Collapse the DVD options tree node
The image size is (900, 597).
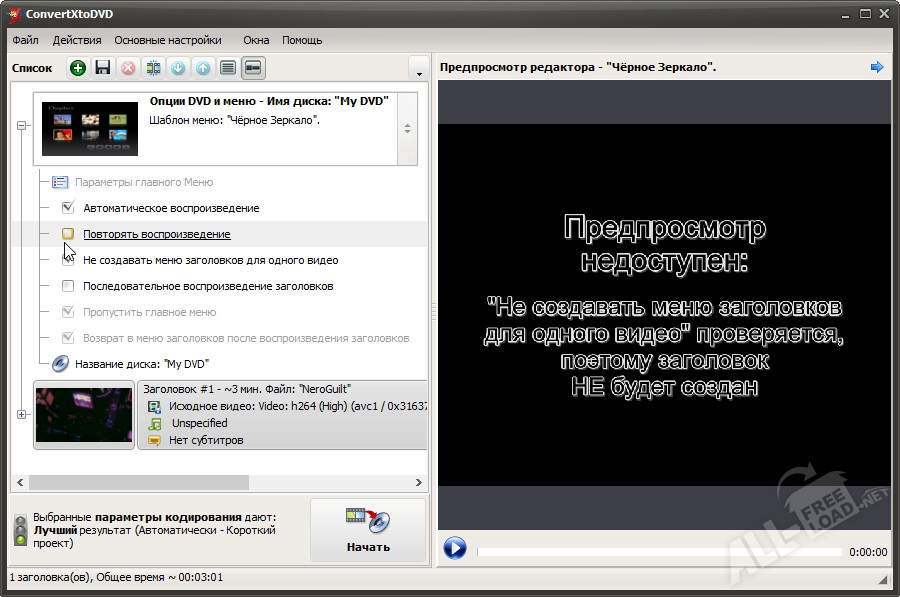coord(21,125)
